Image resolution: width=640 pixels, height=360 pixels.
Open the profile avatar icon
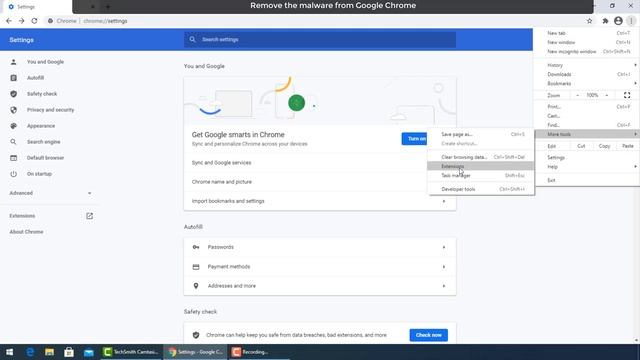(x=618, y=21)
